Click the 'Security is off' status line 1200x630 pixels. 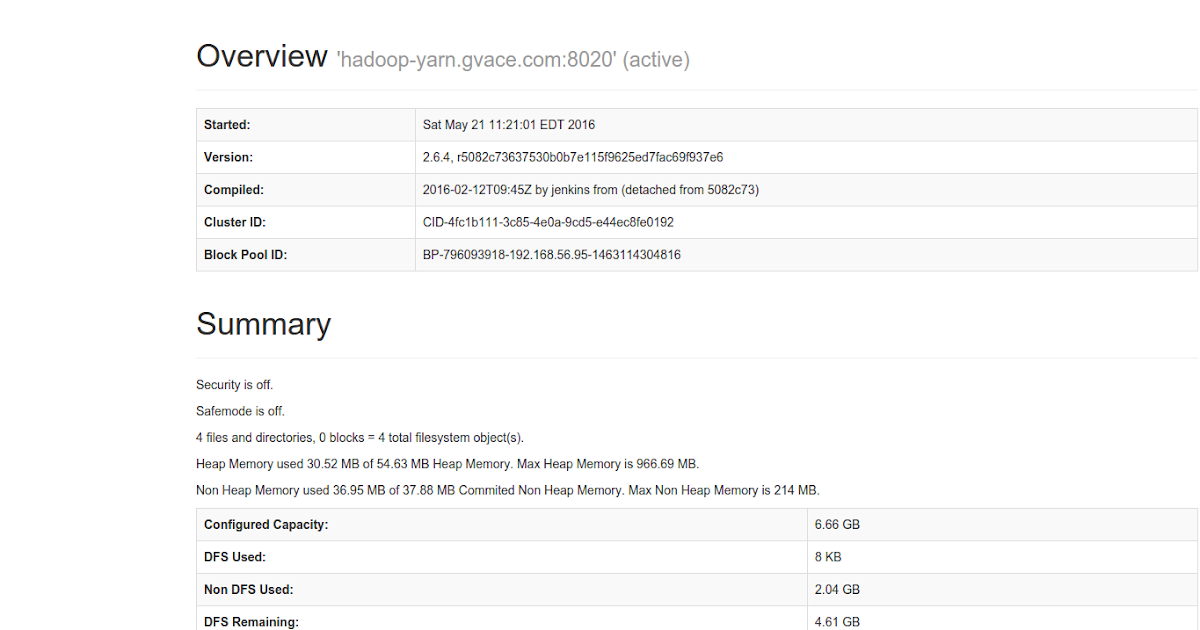tap(234, 384)
